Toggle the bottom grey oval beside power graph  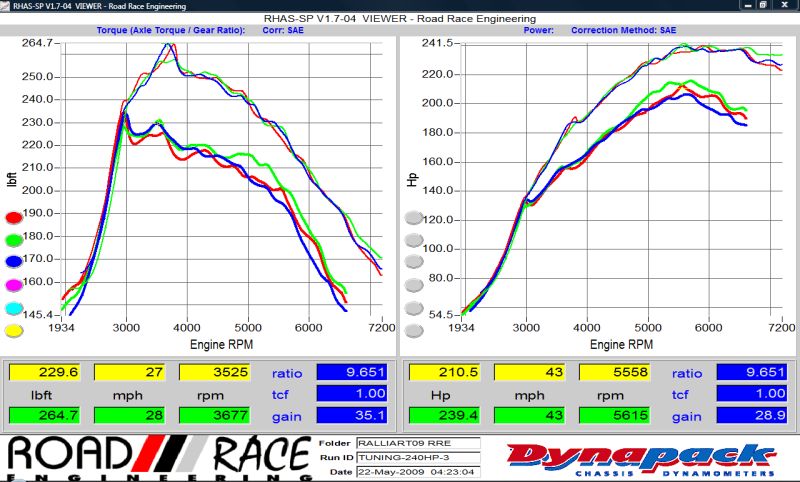[x=414, y=332]
